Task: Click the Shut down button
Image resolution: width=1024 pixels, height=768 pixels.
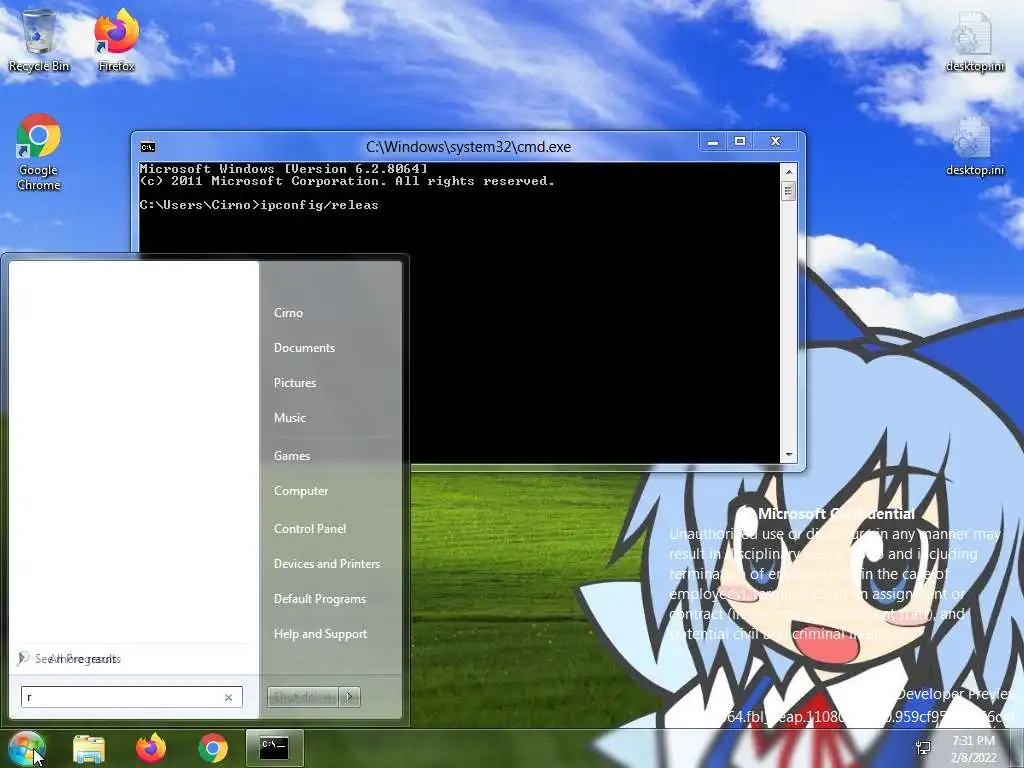Action: pos(302,697)
